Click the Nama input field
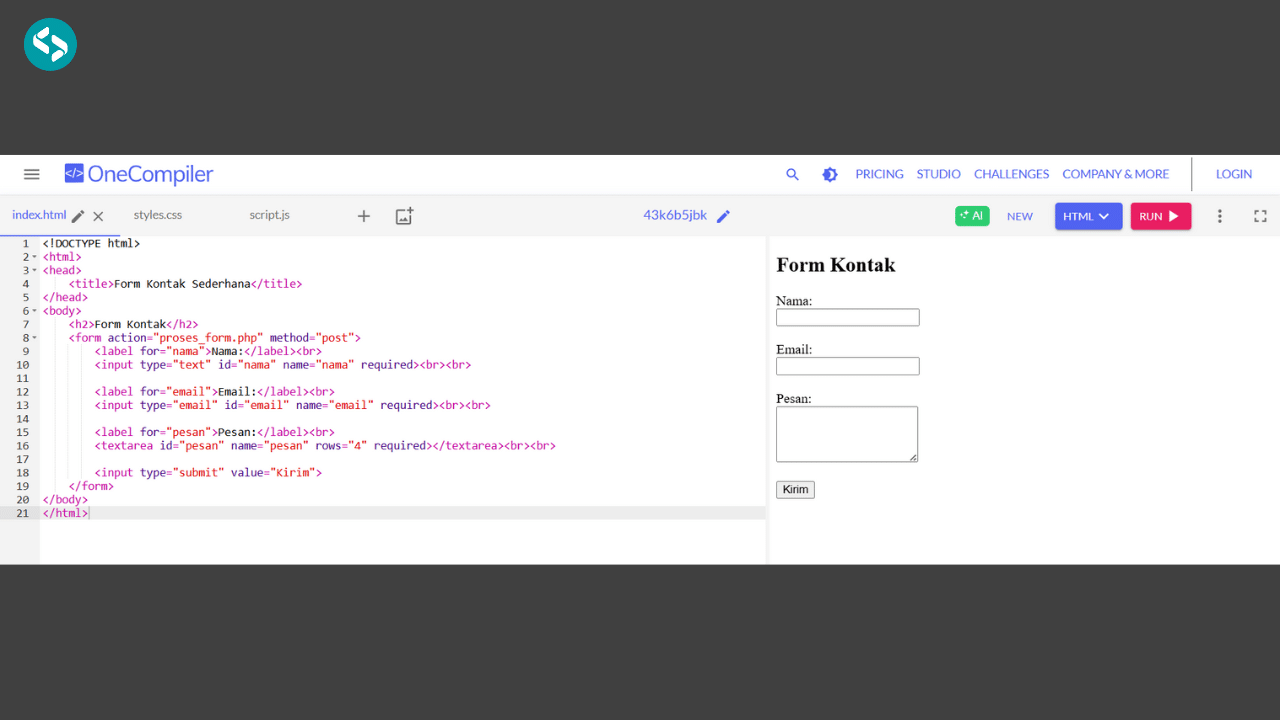This screenshot has width=1280, height=720. (847, 317)
